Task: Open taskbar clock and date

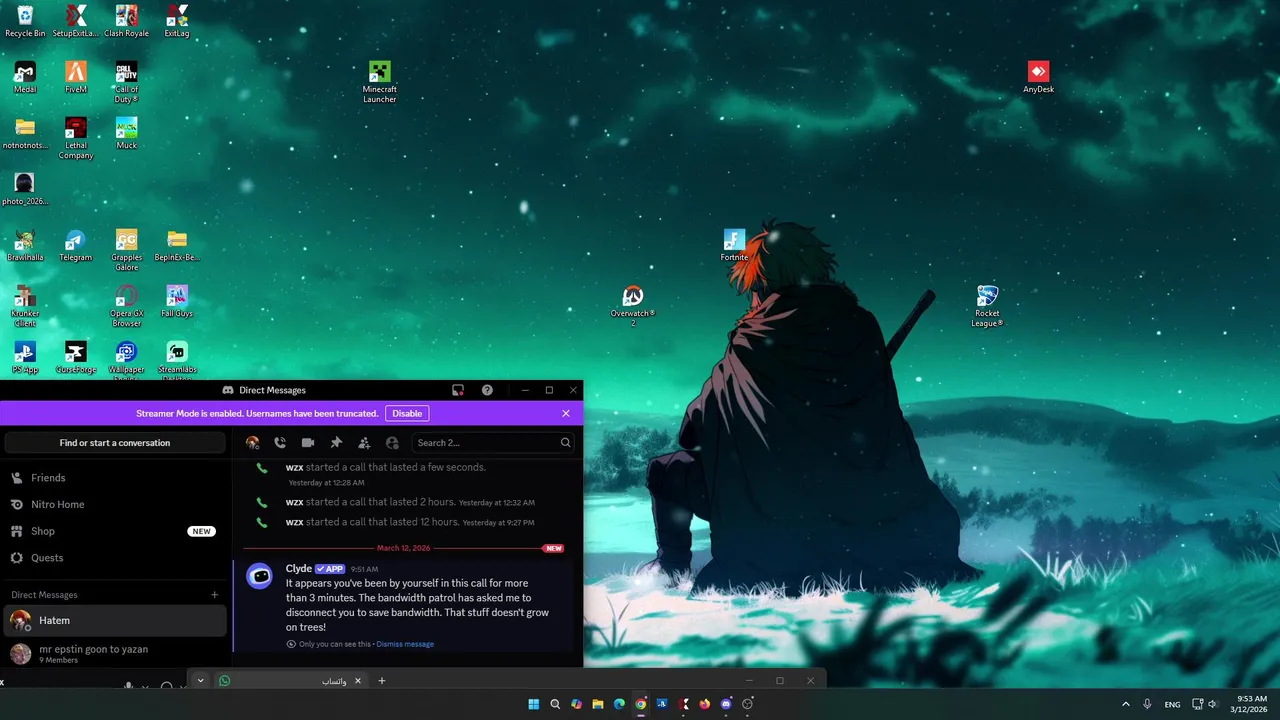Action: pyautogui.click(x=1248, y=704)
